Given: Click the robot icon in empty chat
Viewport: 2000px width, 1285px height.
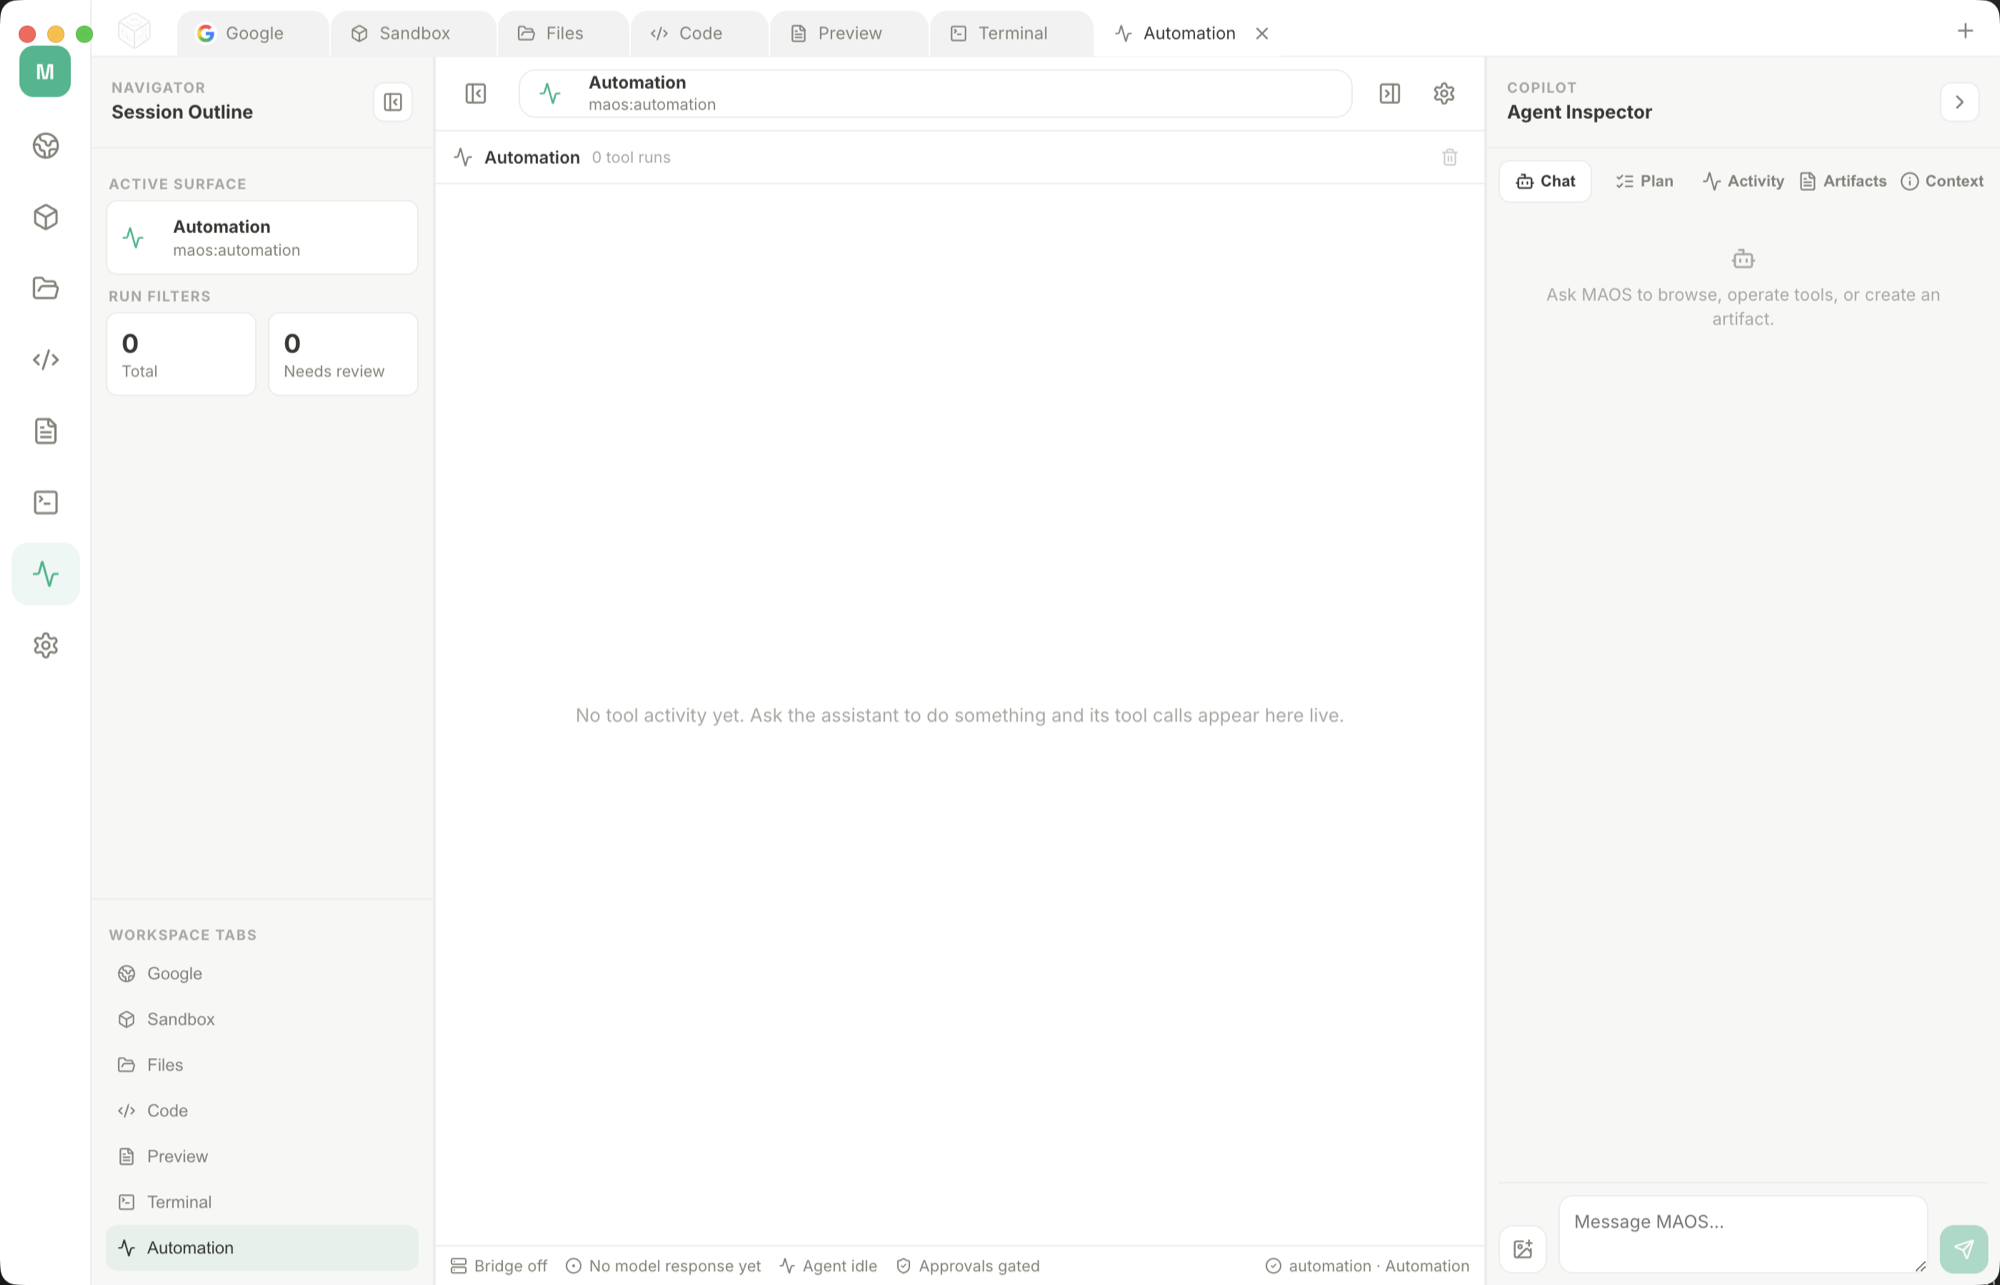Looking at the screenshot, I should [x=1743, y=259].
